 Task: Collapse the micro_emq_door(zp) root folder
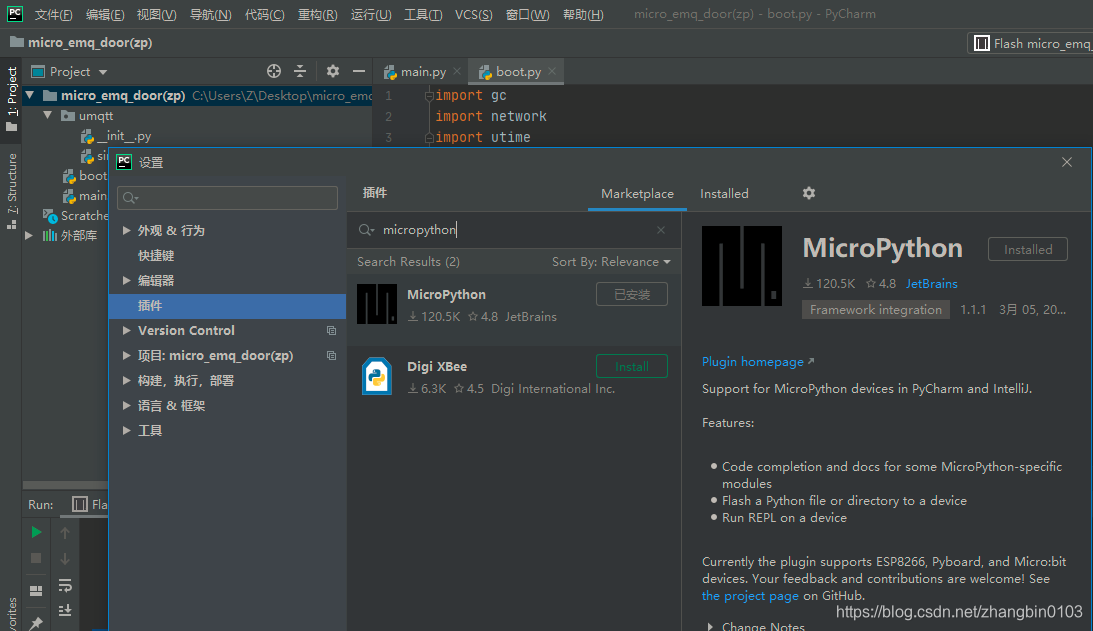30,95
